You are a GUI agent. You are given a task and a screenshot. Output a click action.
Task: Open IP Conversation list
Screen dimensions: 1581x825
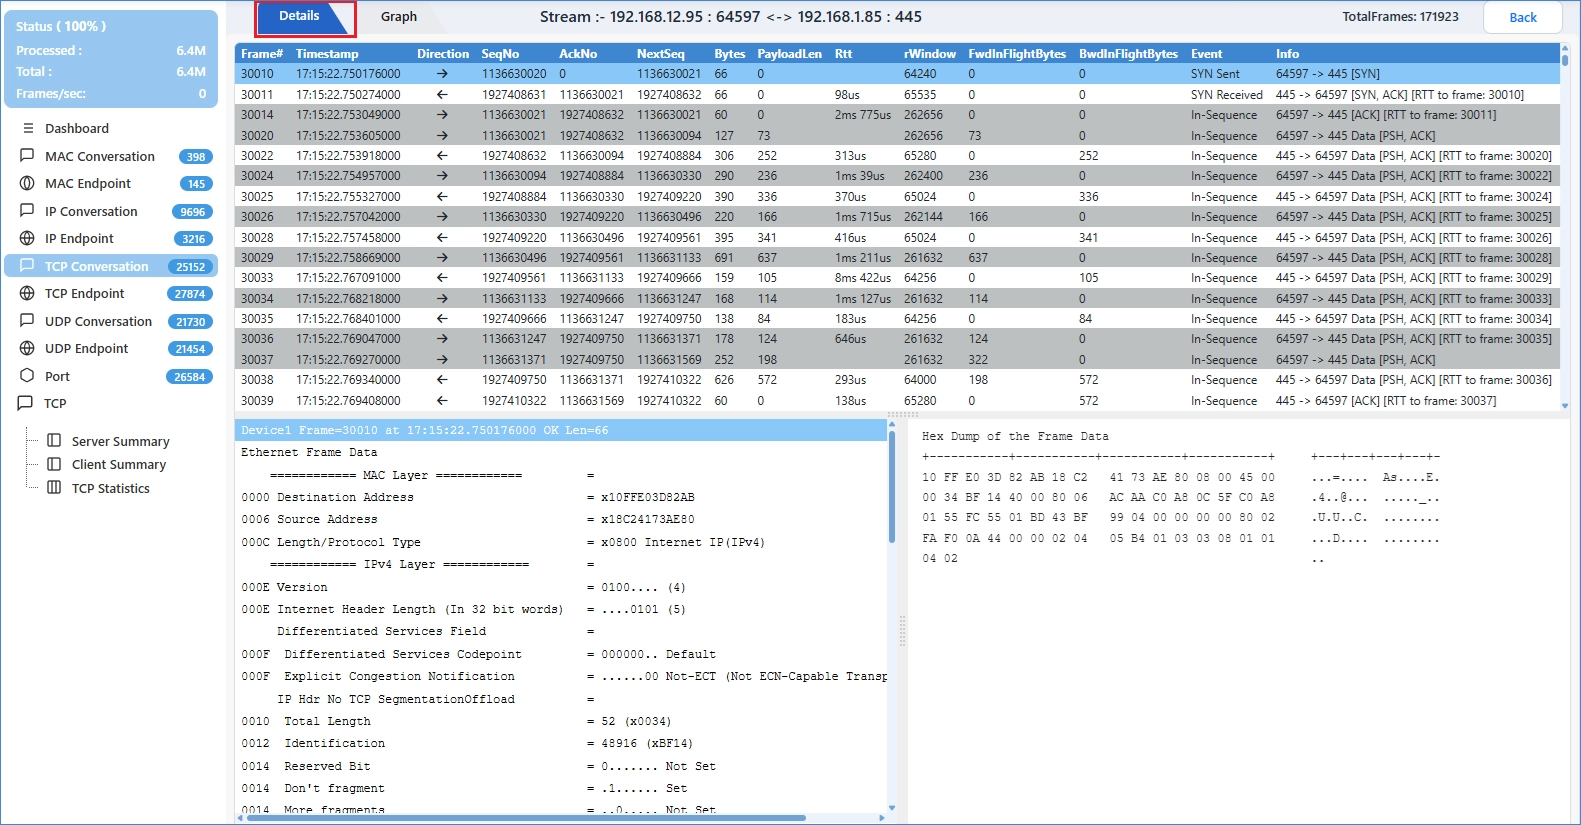91,211
